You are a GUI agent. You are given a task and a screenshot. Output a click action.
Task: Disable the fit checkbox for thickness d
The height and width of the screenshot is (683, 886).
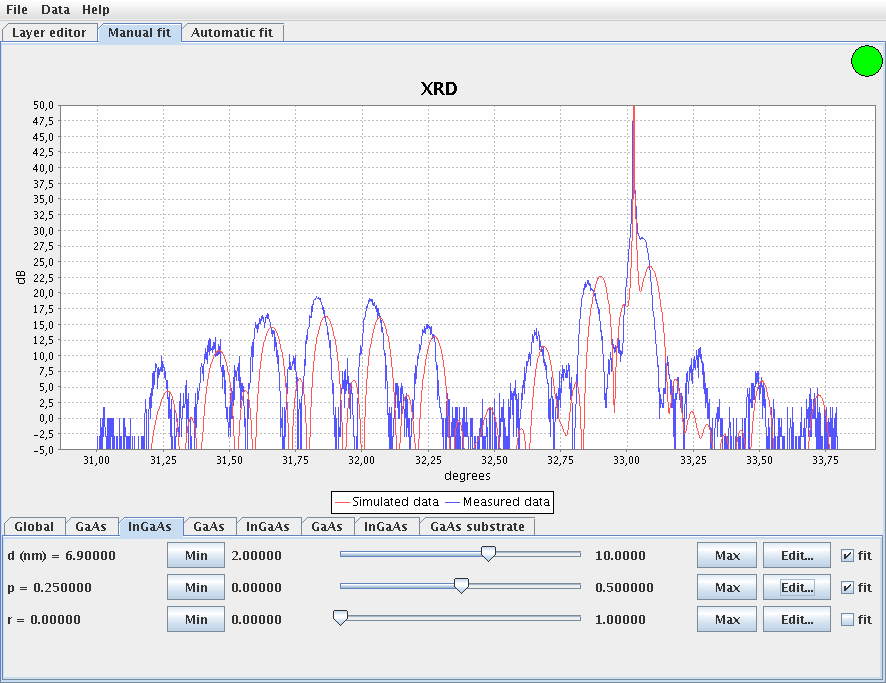tap(848, 556)
